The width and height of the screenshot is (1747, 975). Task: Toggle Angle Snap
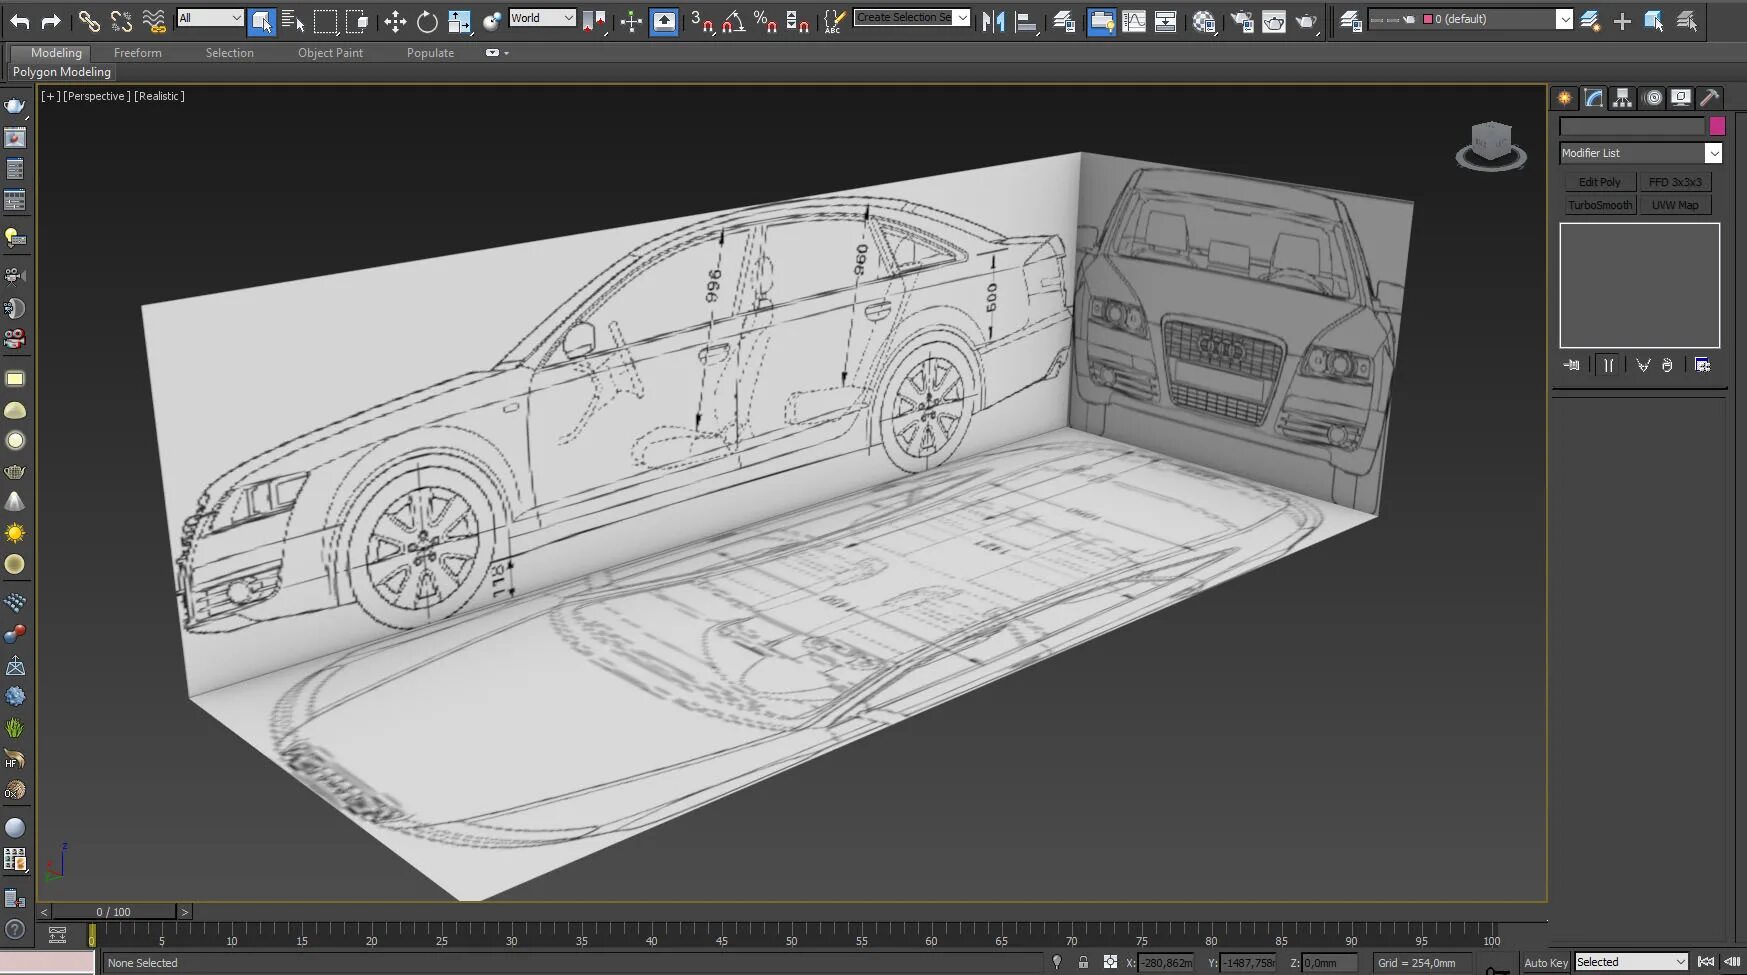tap(733, 21)
